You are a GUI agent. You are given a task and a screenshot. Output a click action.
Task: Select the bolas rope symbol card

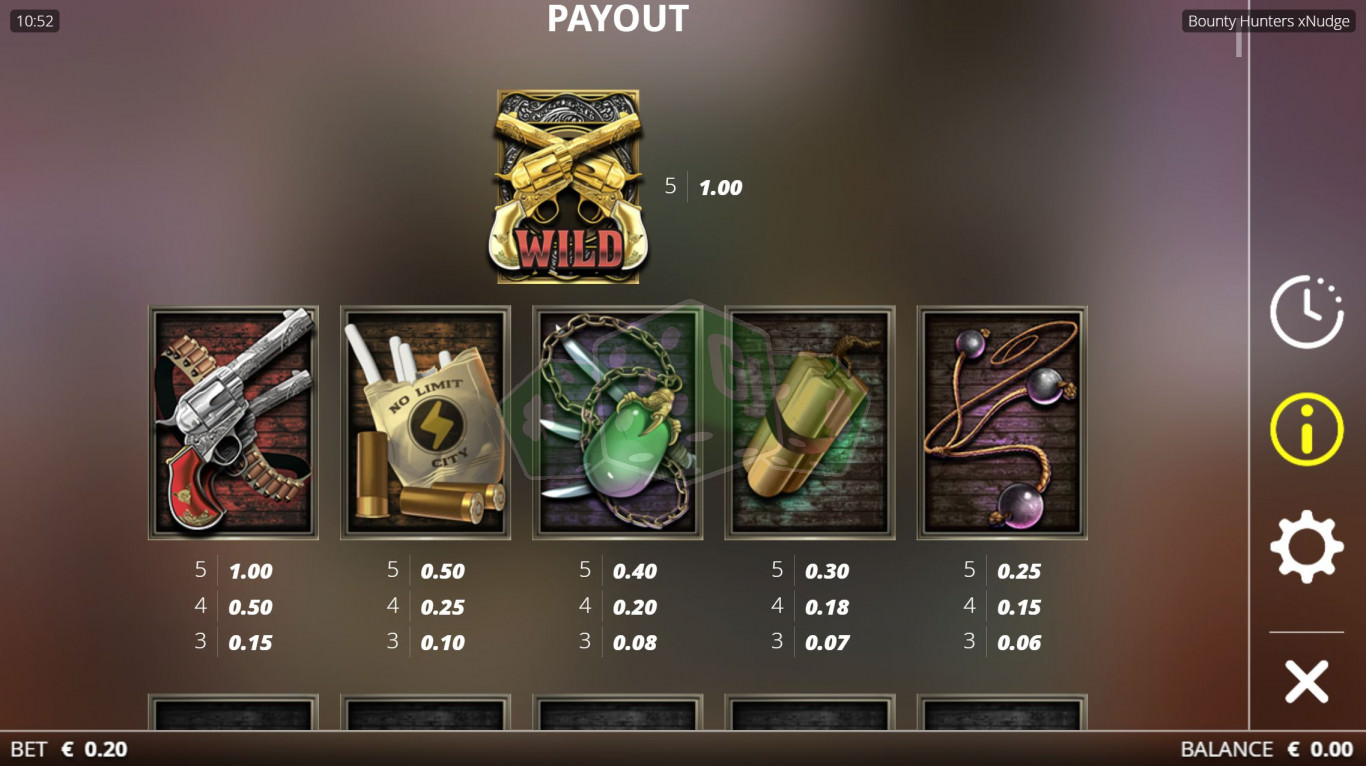(1001, 423)
